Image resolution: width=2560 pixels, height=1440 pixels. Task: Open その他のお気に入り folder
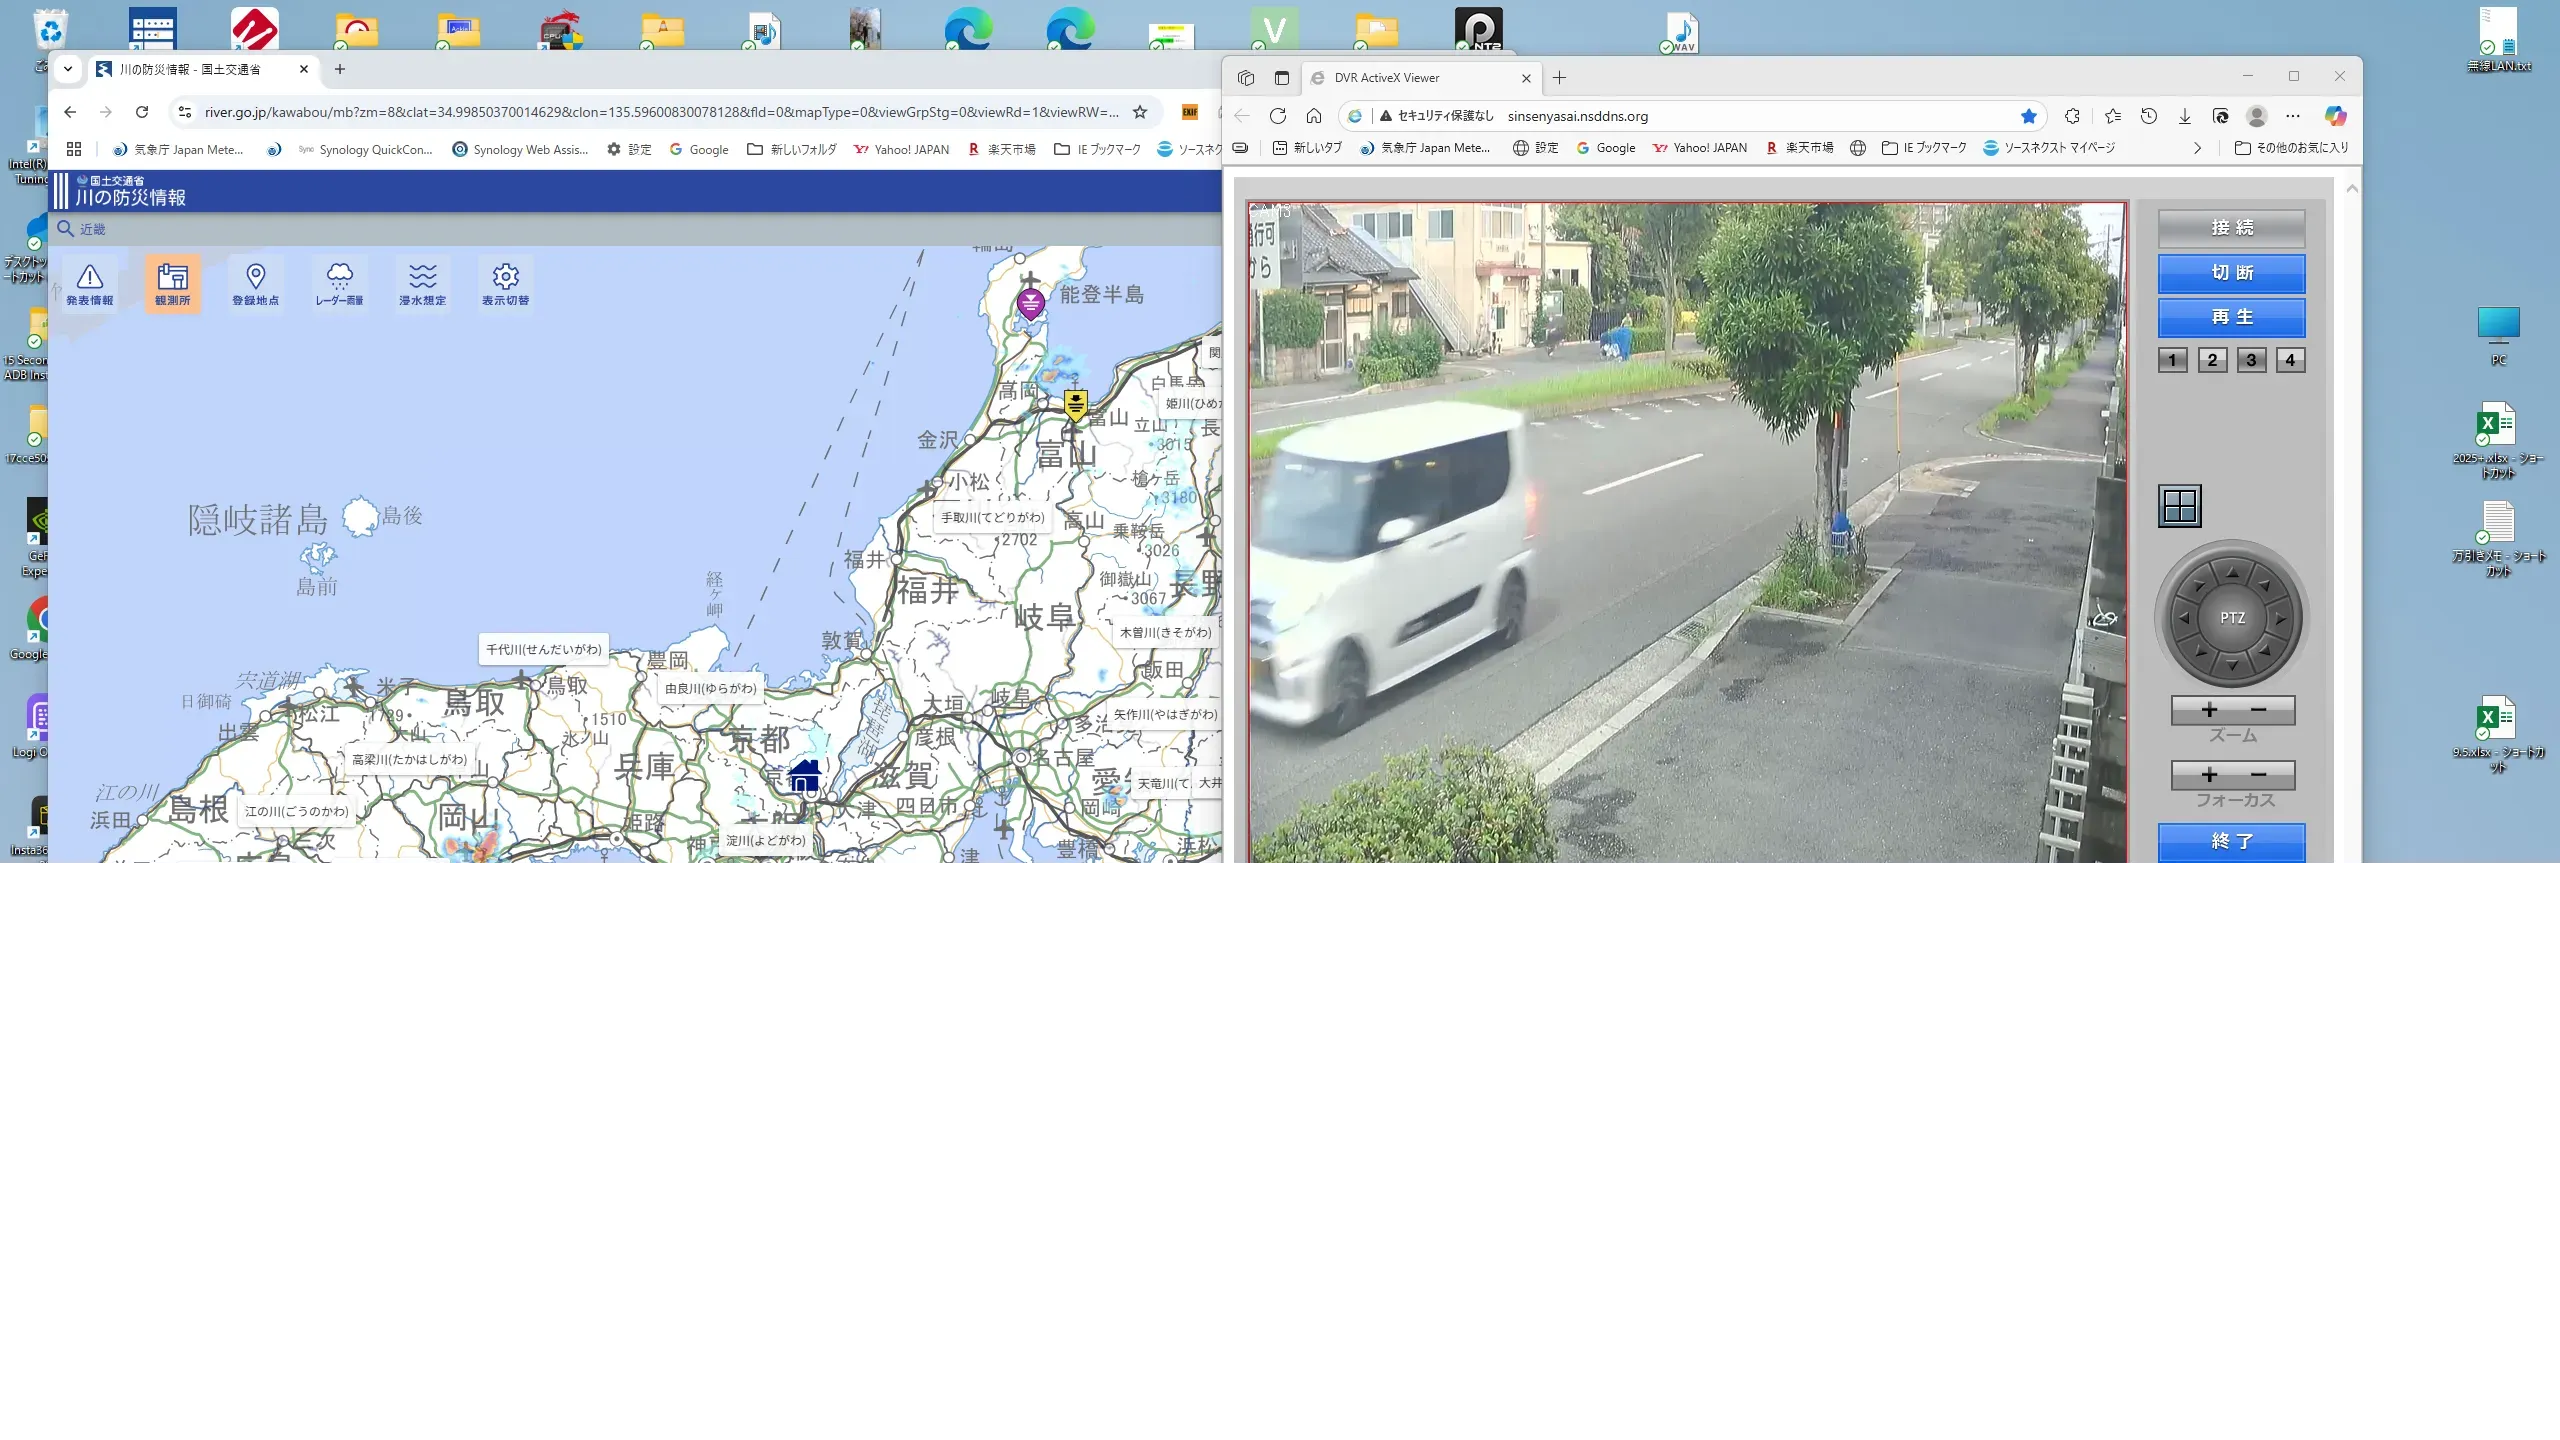2291,148
